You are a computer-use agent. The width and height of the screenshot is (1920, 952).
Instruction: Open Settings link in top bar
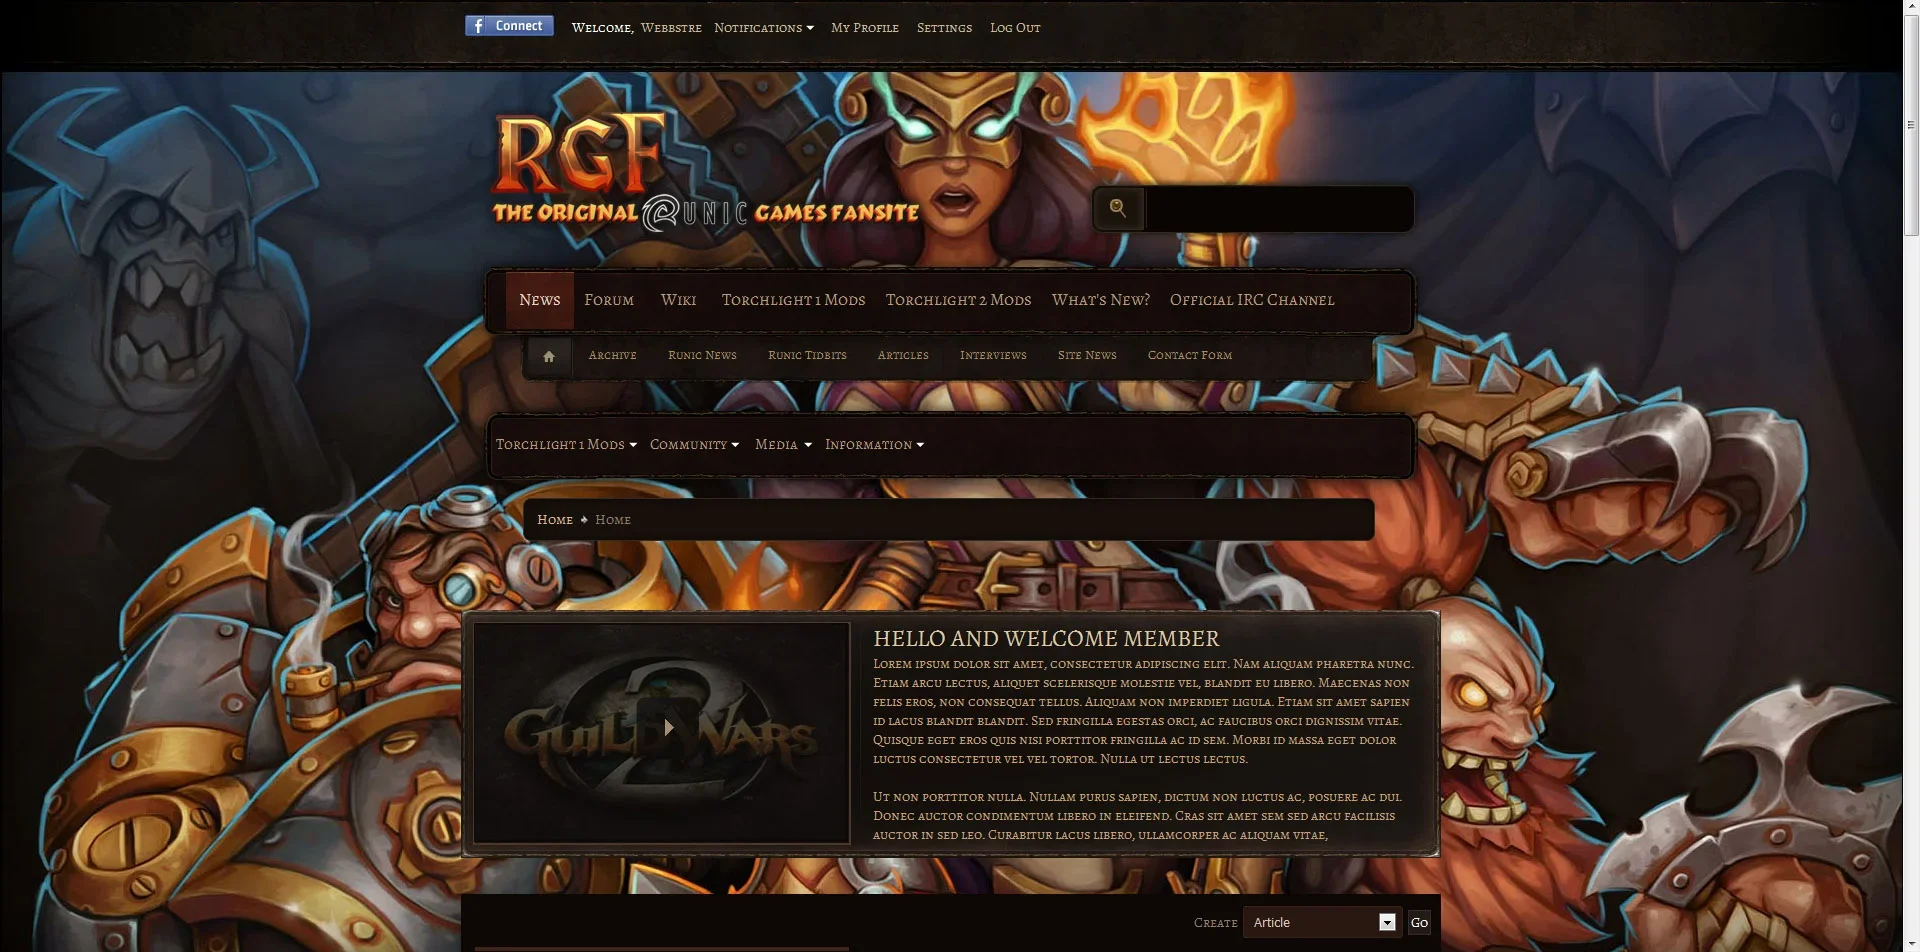tap(944, 28)
